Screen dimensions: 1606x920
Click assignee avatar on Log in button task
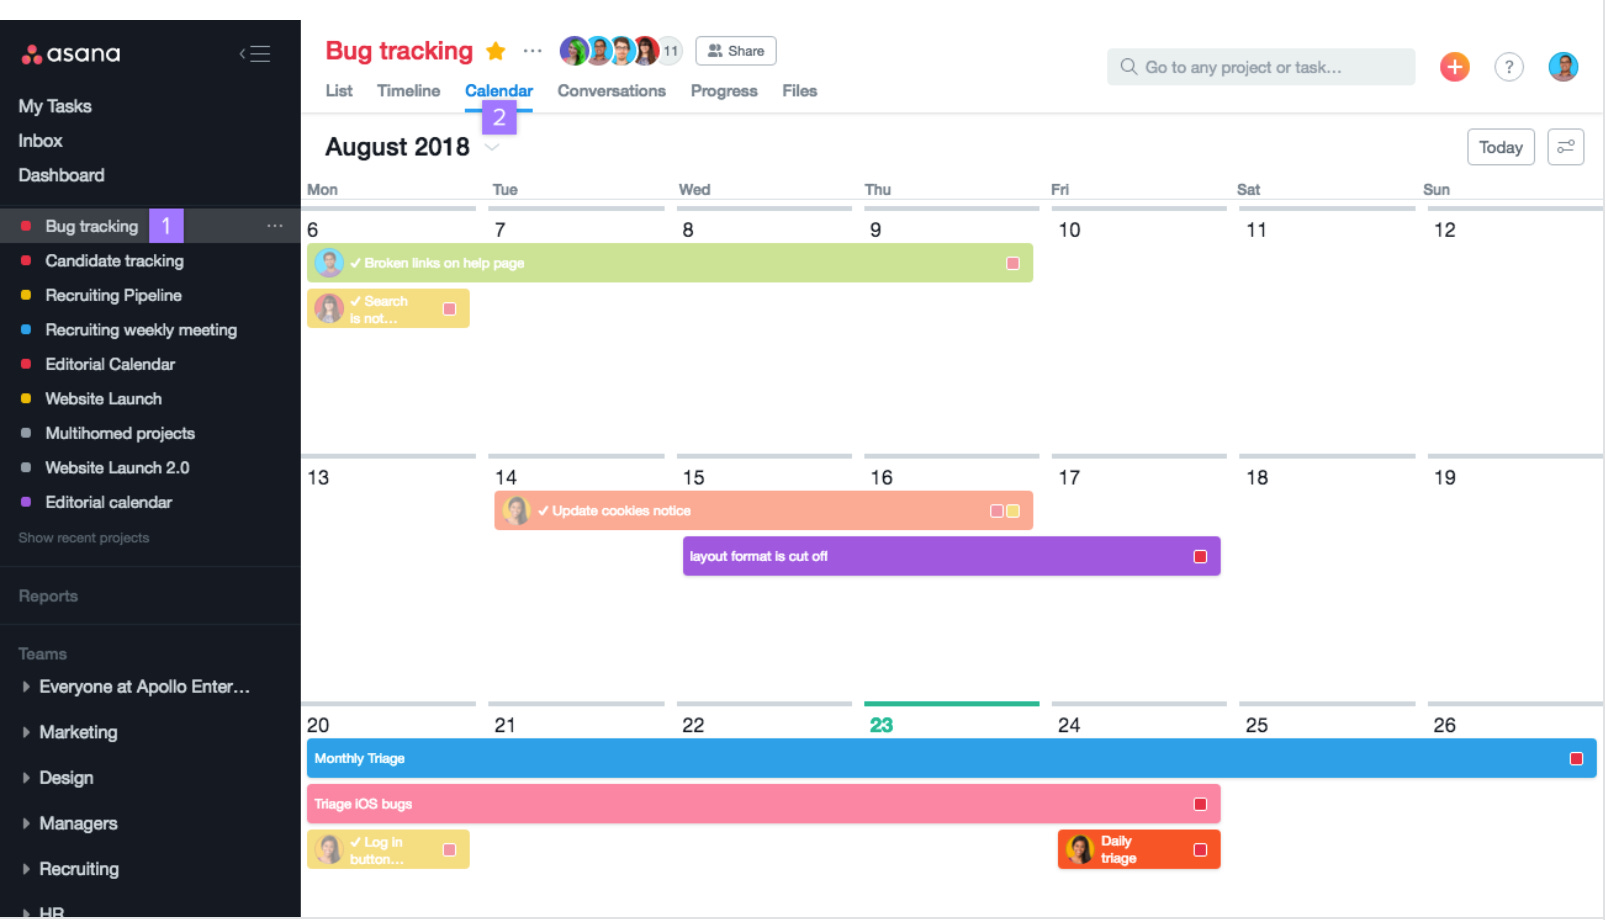(x=329, y=849)
